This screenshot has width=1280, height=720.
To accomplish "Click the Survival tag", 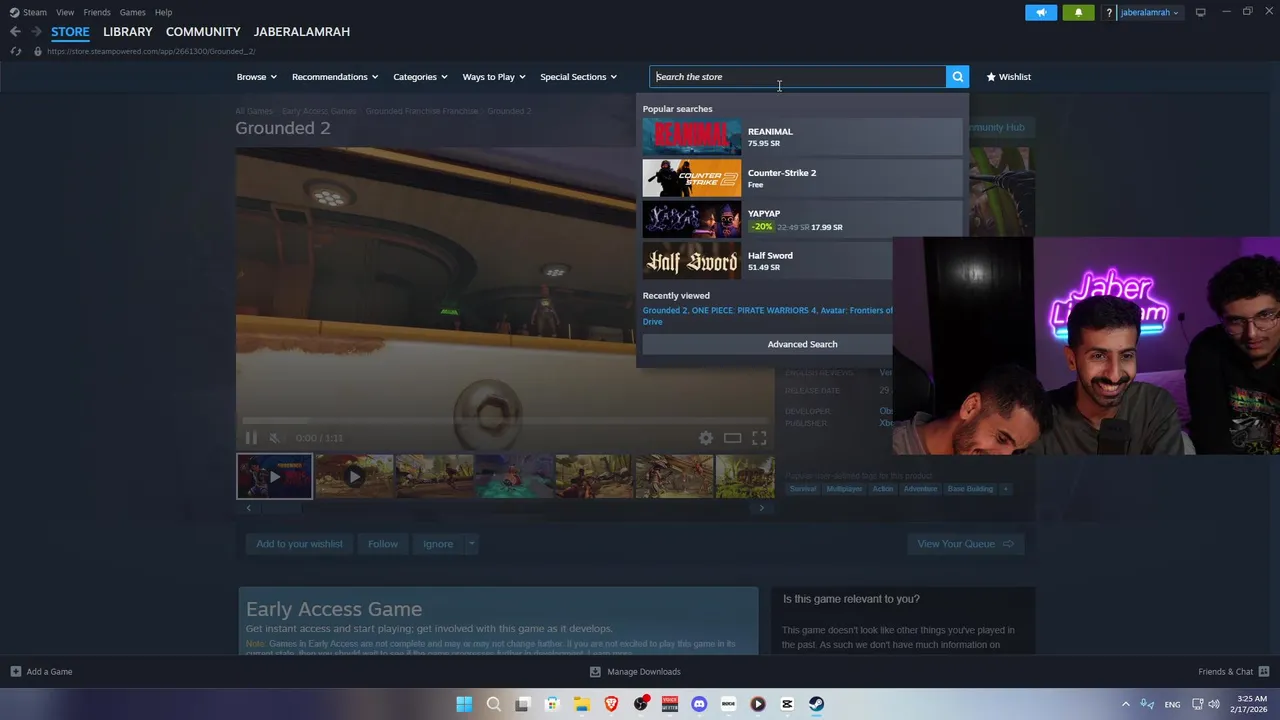I will pyautogui.click(x=803, y=489).
